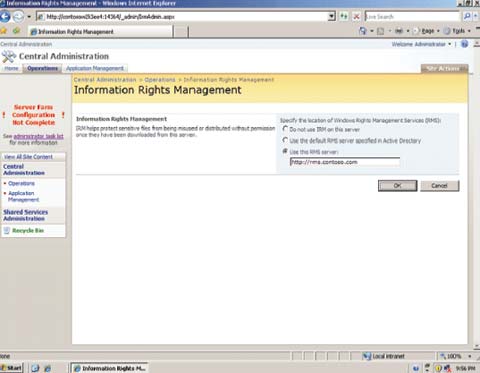Open the Welcome Administrator menu
Image resolution: width=480 pixels, height=373 pixels.
pyautogui.click(x=421, y=44)
